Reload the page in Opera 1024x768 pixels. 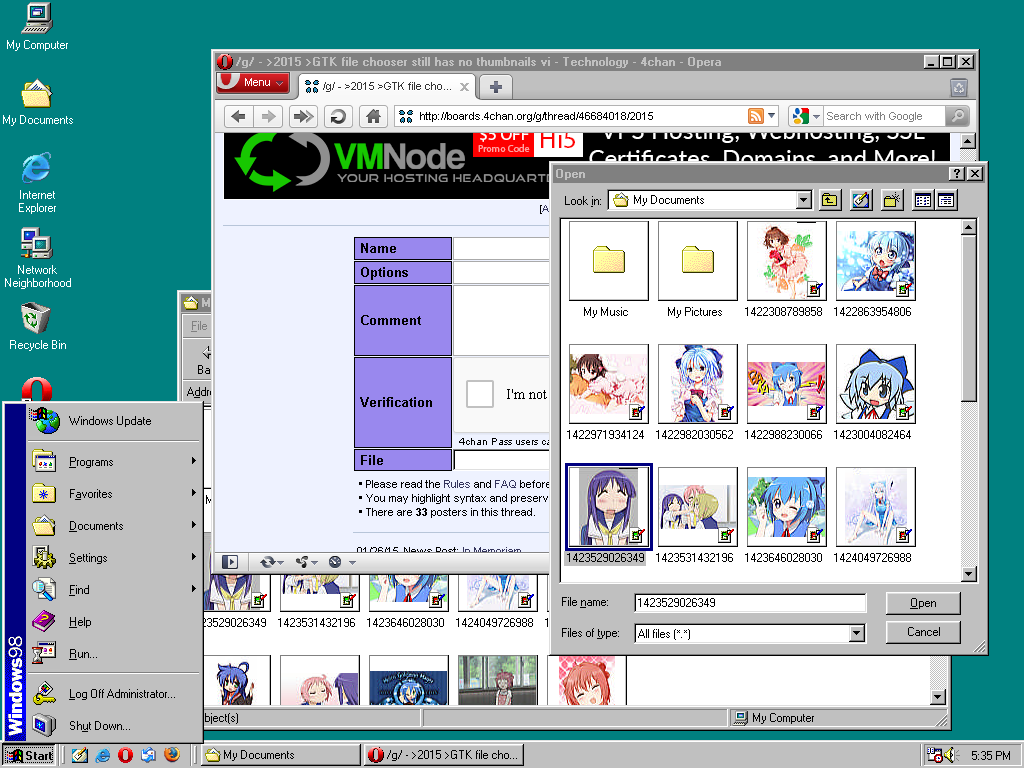338,116
